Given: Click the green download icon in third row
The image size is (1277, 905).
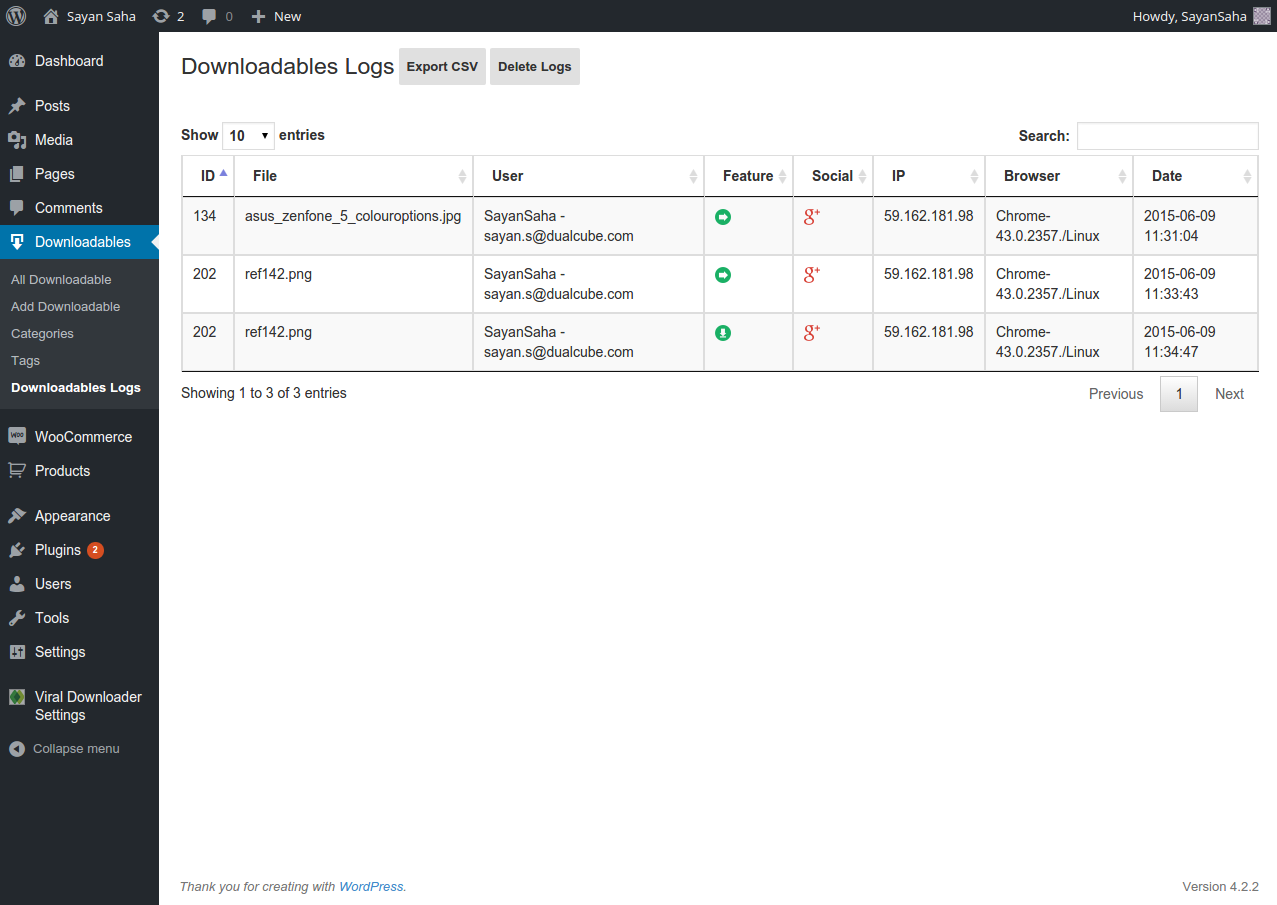Looking at the screenshot, I should point(723,333).
